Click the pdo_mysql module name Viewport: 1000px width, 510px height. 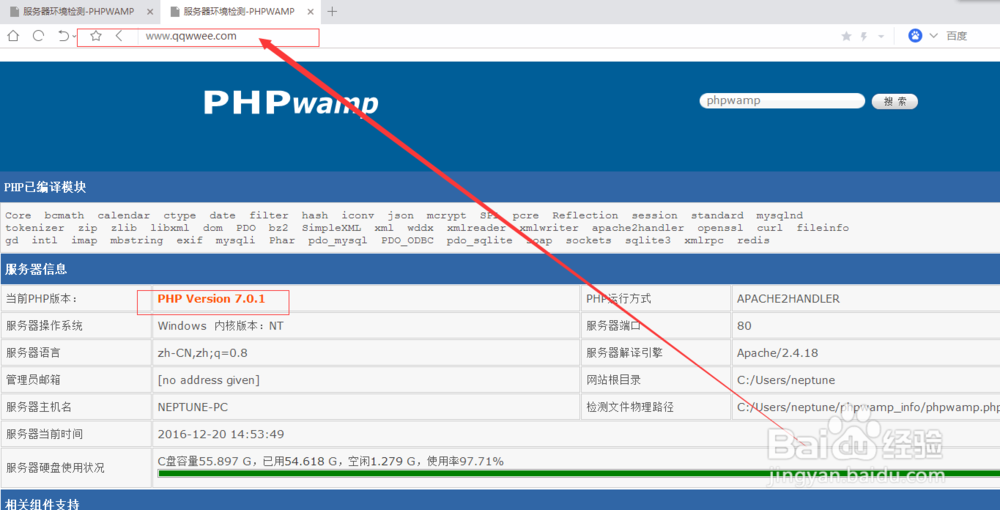[x=337, y=240]
